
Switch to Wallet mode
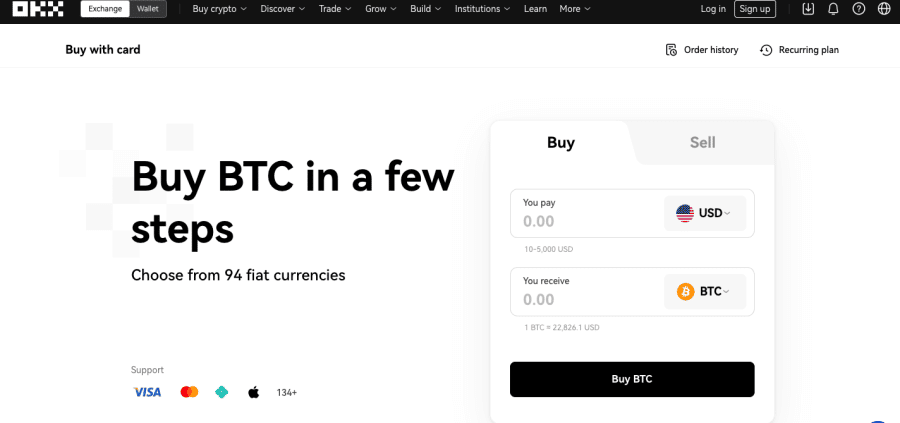pyautogui.click(x=148, y=9)
